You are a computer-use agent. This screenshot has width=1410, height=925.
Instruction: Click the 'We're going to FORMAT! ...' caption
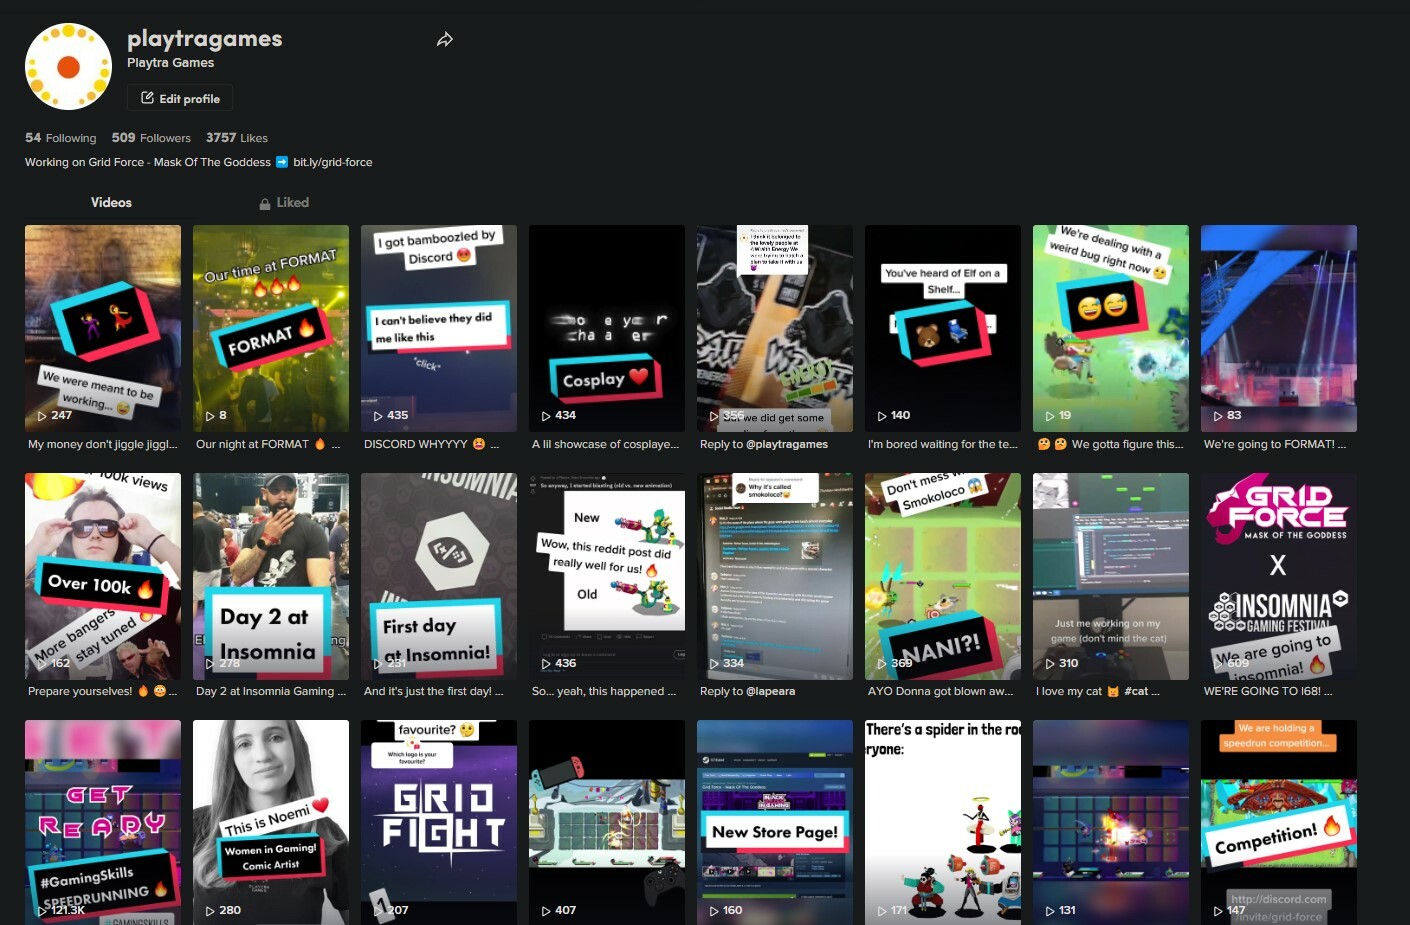(x=1275, y=444)
